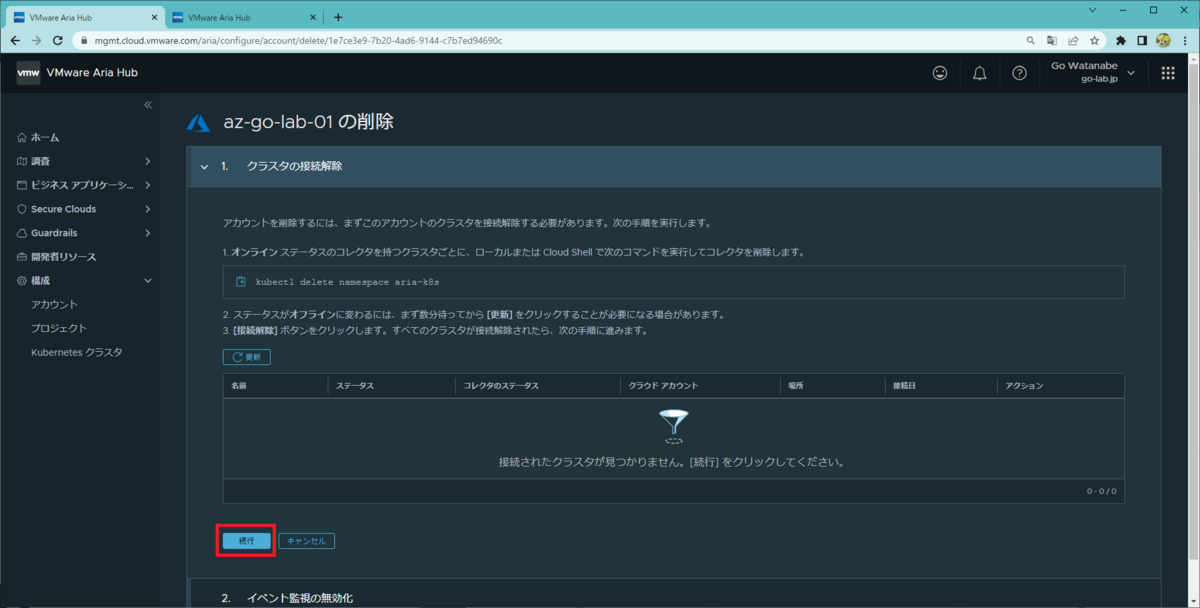Click the 名前 column header
The image size is (1200, 608).
[x=239, y=385]
